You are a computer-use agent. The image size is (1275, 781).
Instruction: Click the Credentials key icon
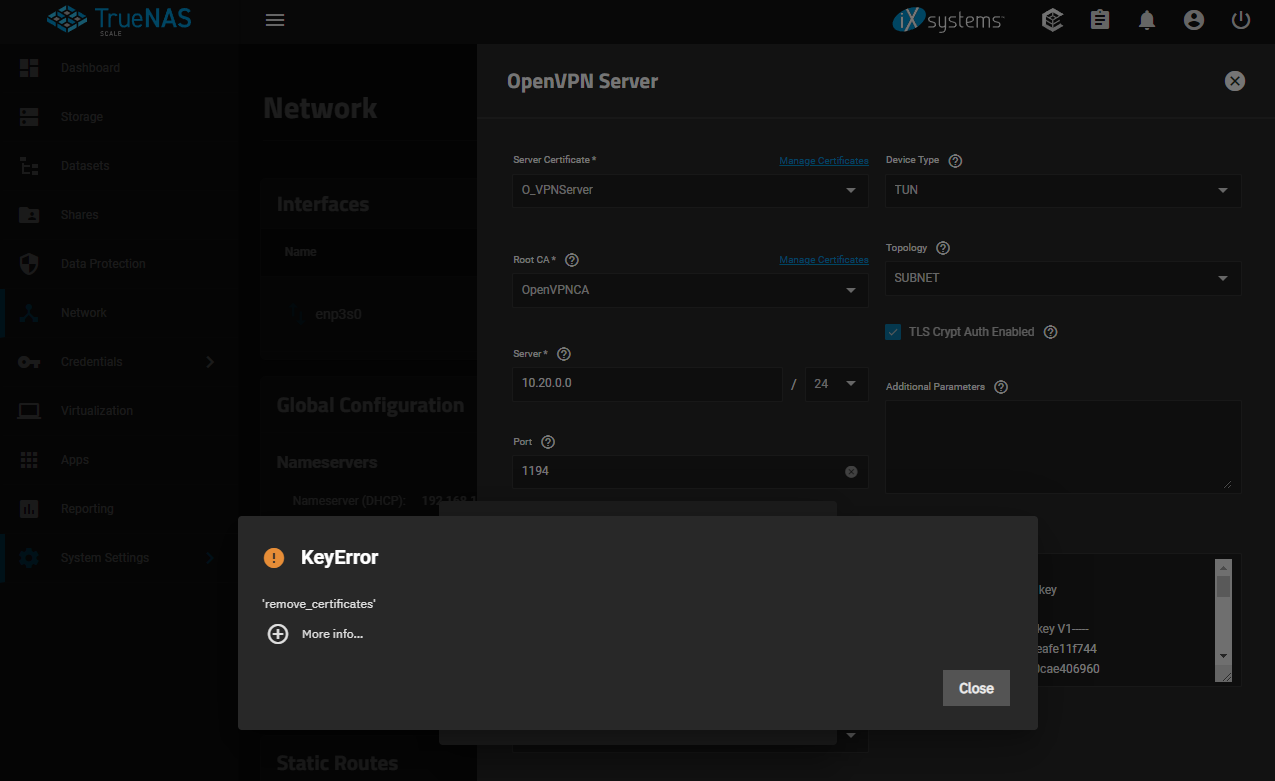29,362
